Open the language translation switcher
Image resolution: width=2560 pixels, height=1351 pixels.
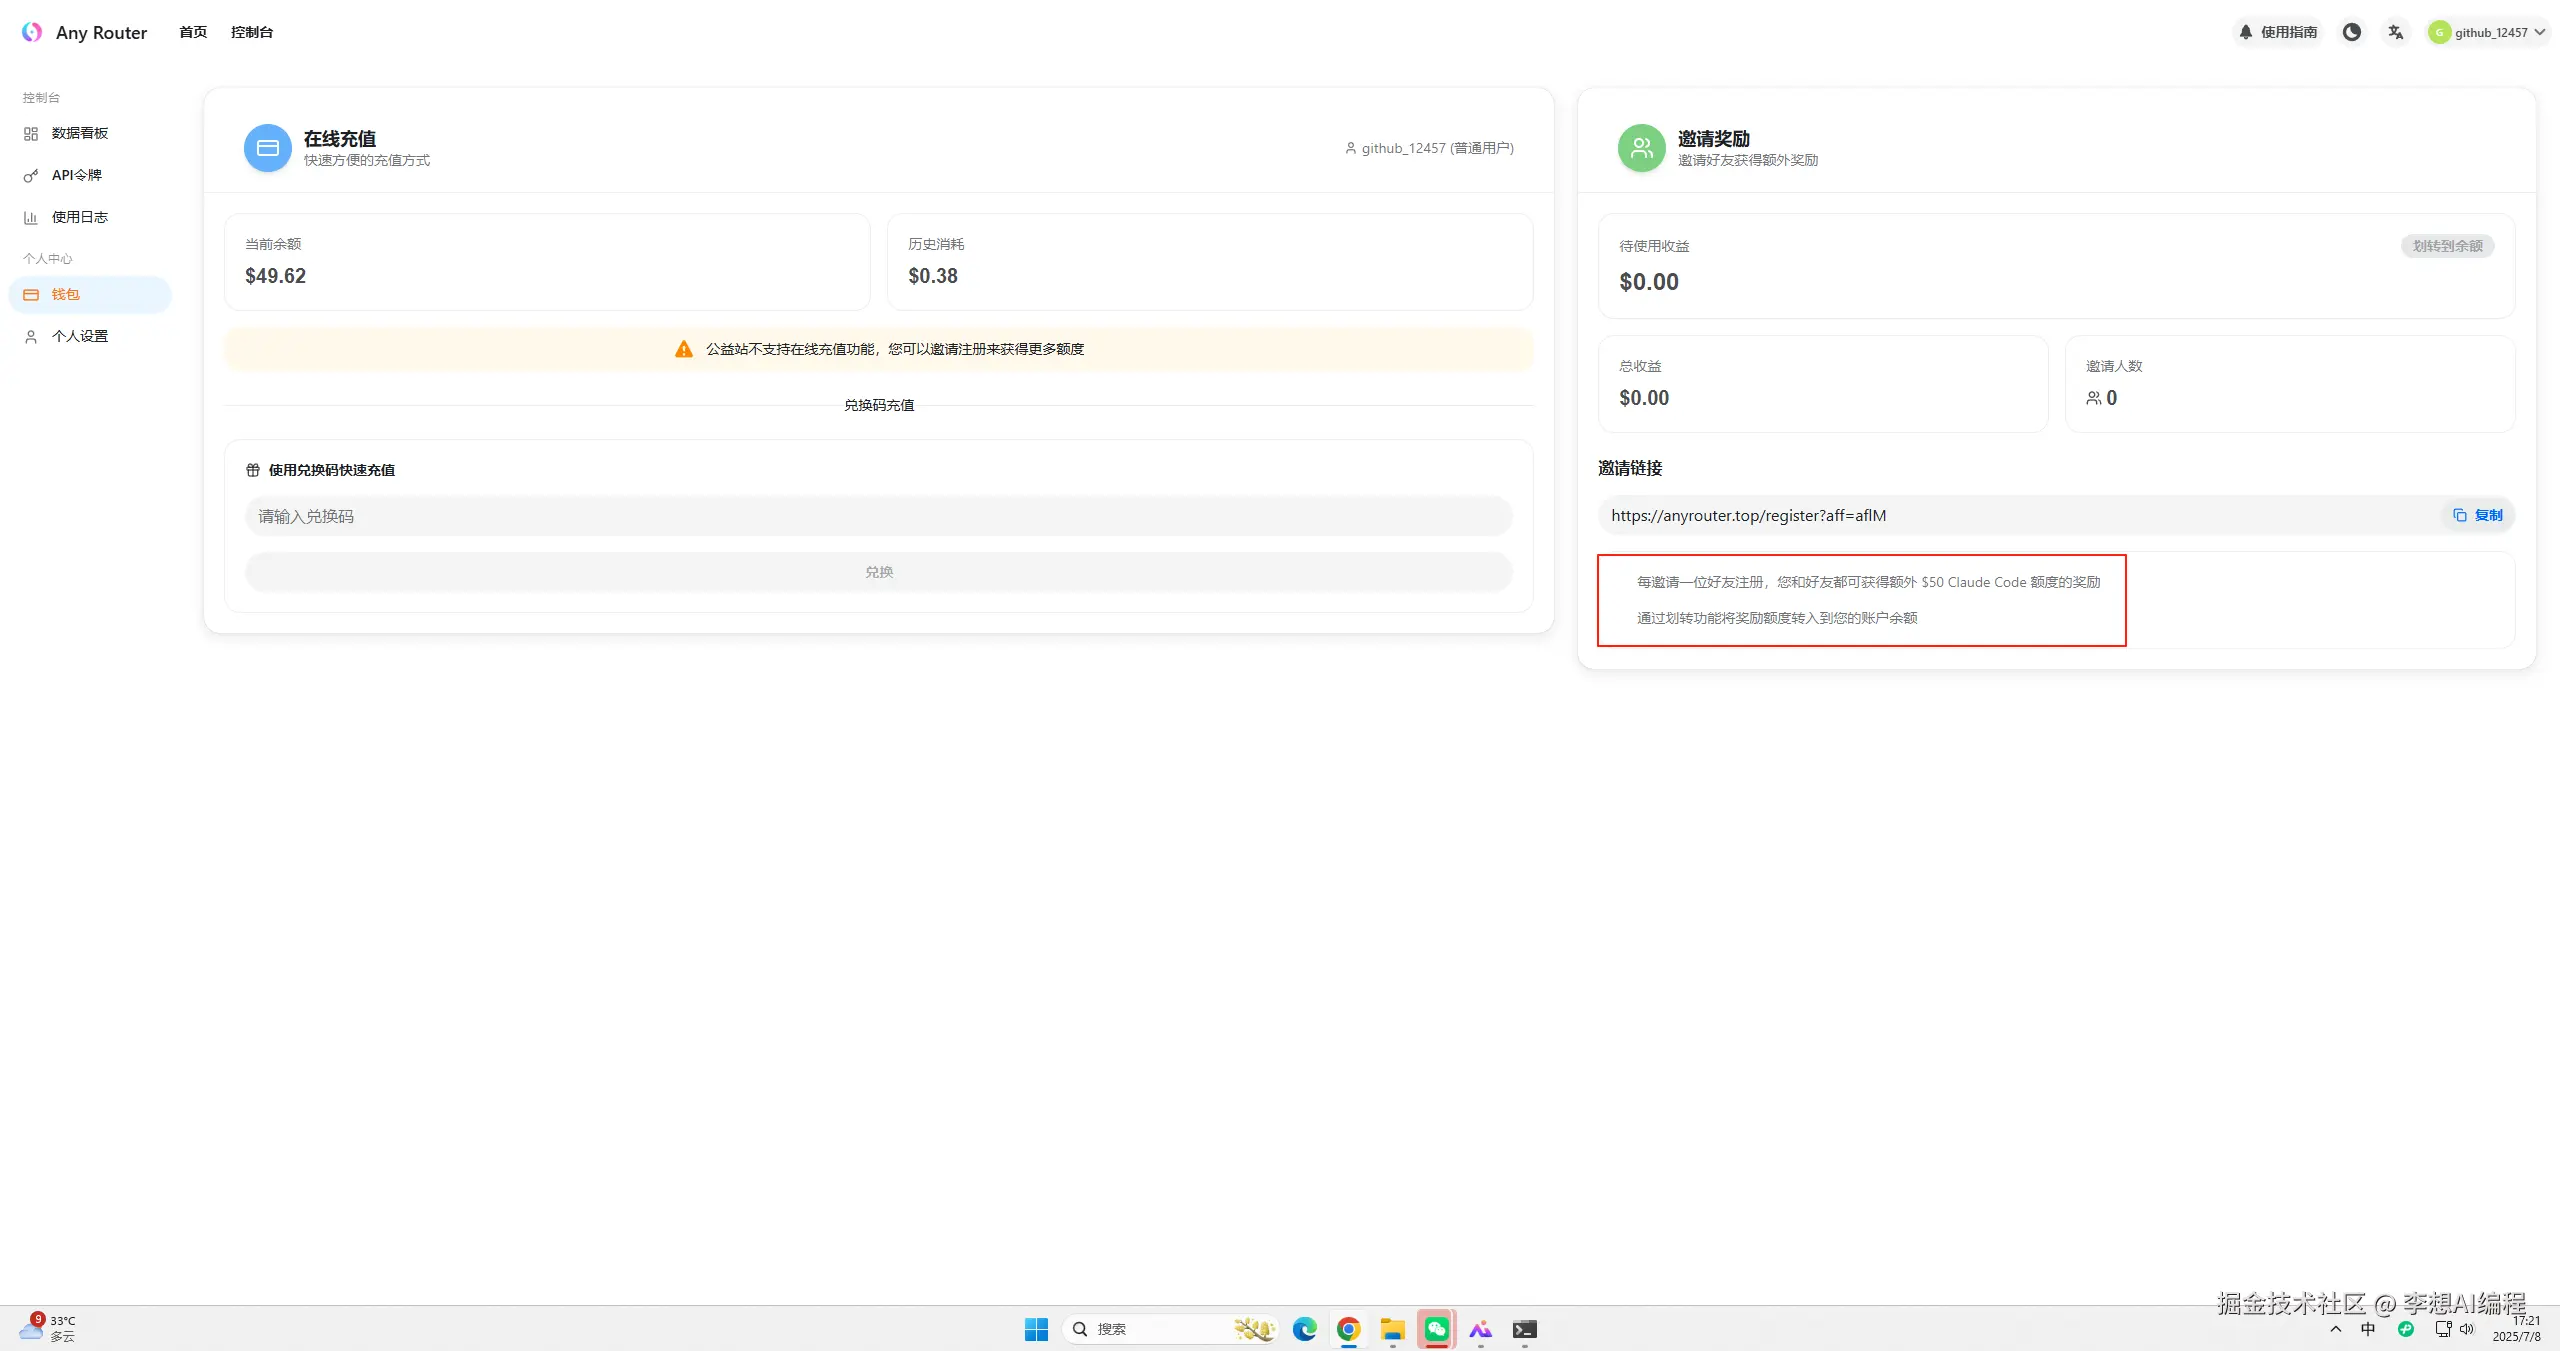(x=2395, y=32)
